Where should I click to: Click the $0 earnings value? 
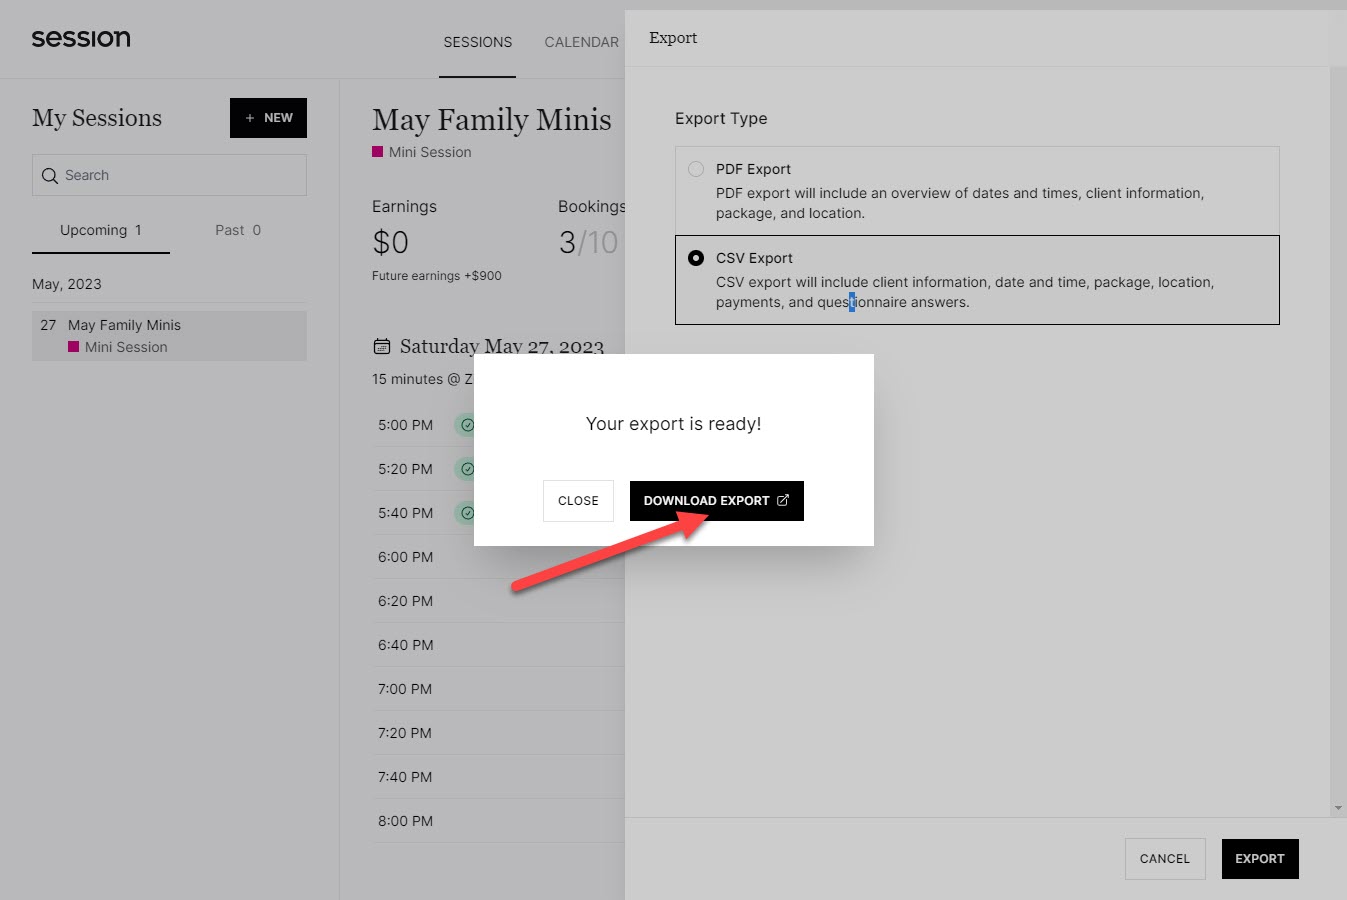[390, 243]
